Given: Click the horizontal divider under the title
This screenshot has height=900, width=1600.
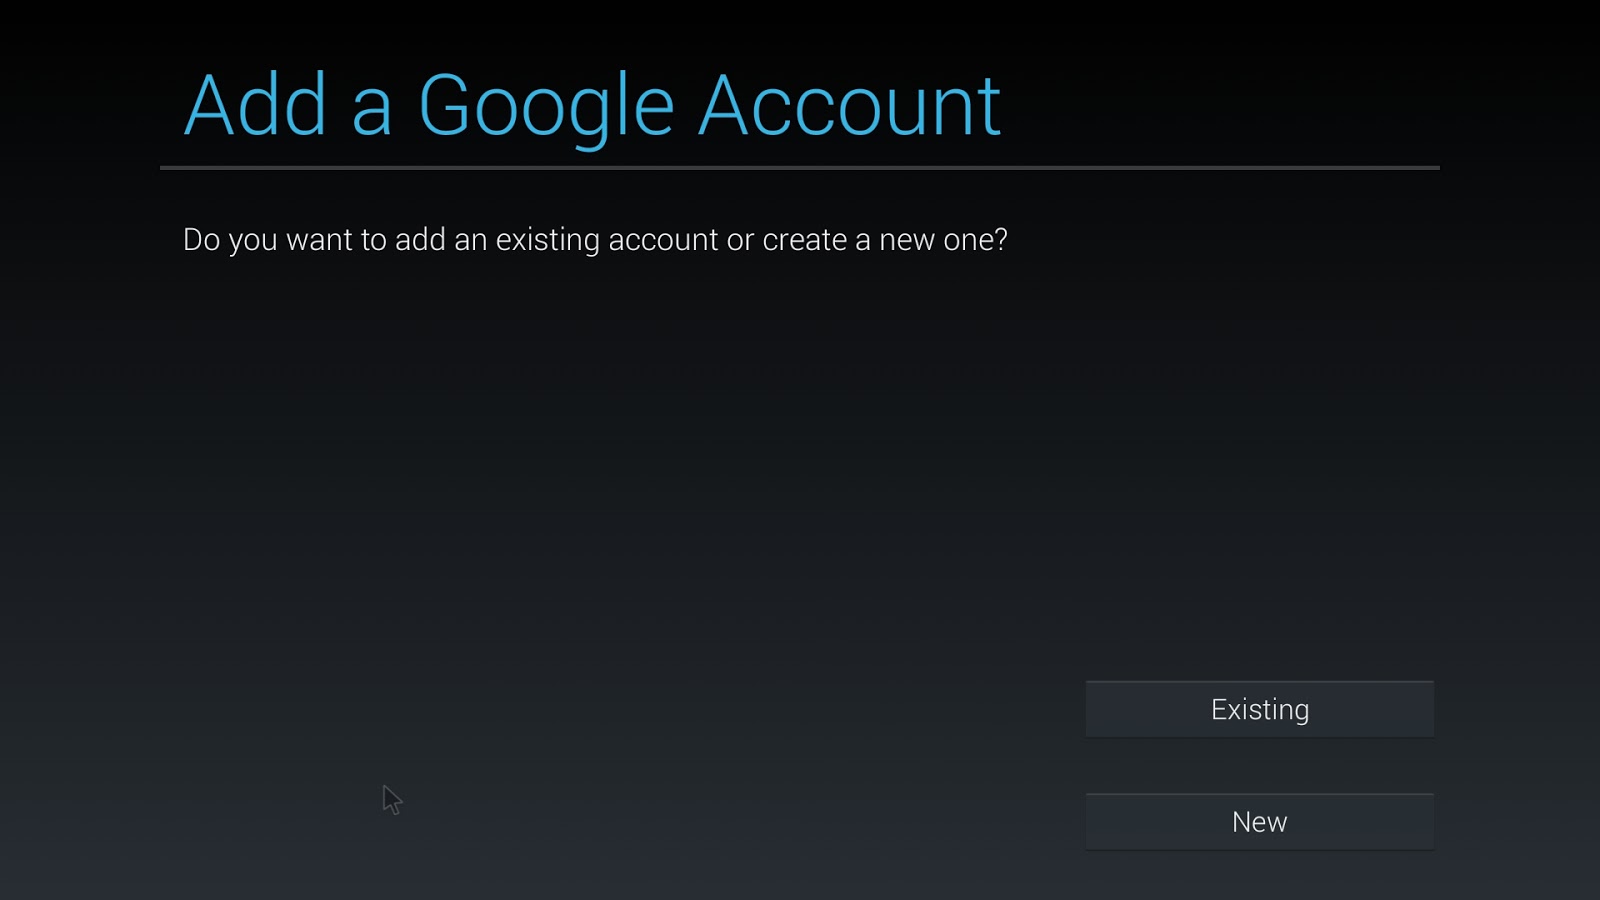Looking at the screenshot, I should pos(800,168).
